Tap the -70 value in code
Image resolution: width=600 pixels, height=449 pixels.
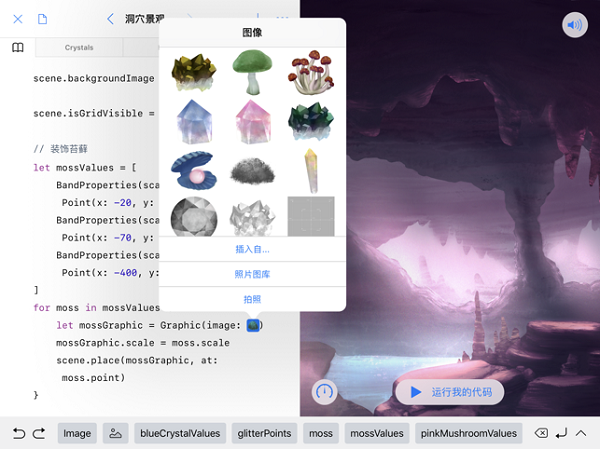(122, 238)
